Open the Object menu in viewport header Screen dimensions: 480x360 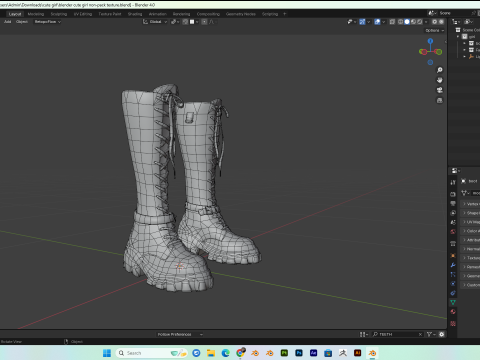click(x=22, y=22)
